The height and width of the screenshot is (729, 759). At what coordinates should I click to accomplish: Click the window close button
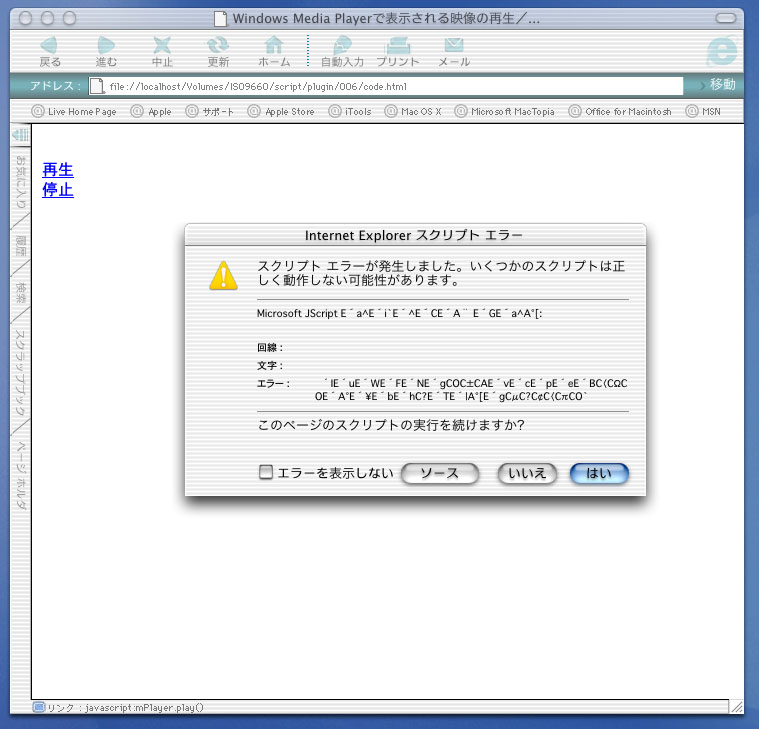[x=25, y=18]
